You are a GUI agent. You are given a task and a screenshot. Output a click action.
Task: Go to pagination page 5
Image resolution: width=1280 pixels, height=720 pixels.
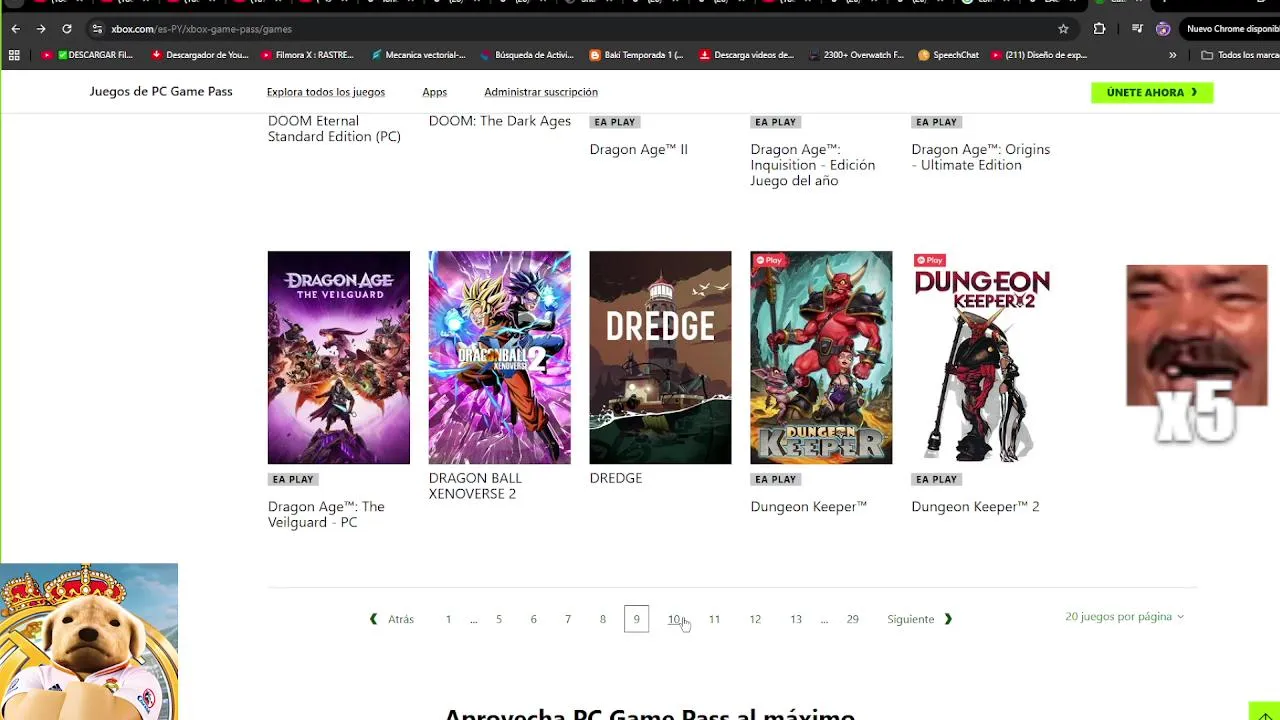tap(499, 619)
